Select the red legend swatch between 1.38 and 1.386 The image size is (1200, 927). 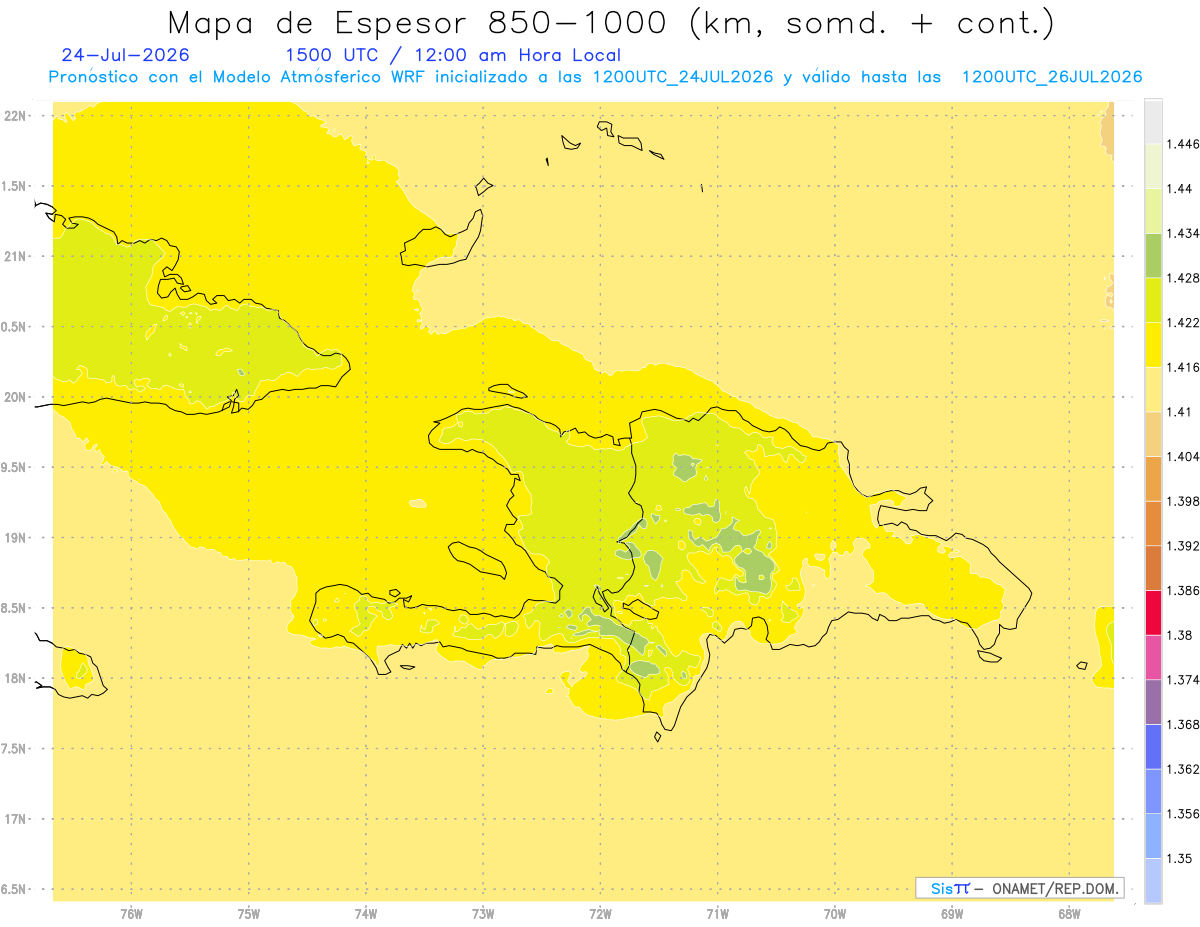click(x=1153, y=613)
